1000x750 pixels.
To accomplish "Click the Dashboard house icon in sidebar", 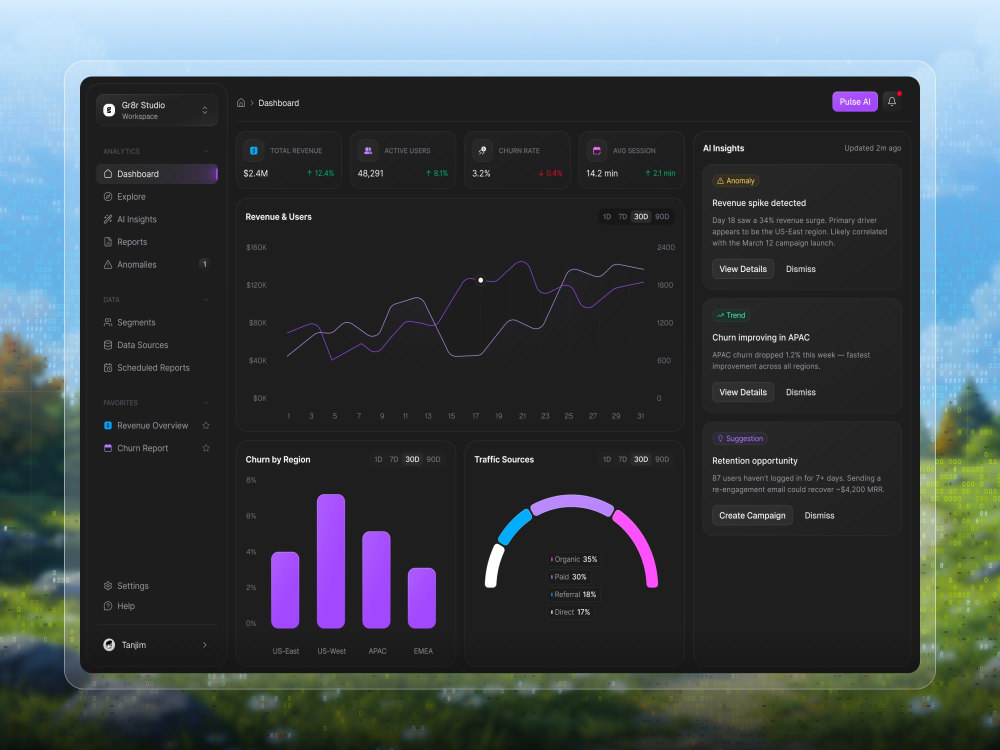I will (108, 173).
